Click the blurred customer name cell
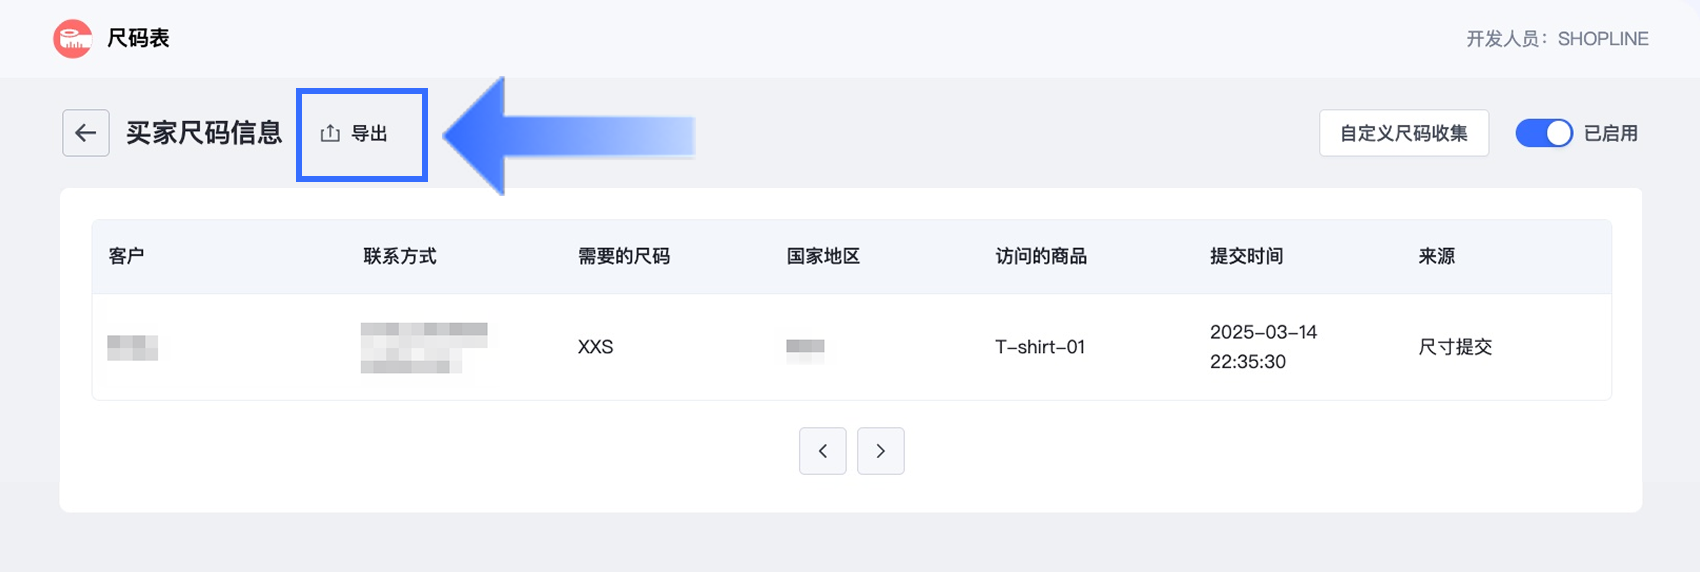Viewport: 1700px width, 572px height. point(133,348)
